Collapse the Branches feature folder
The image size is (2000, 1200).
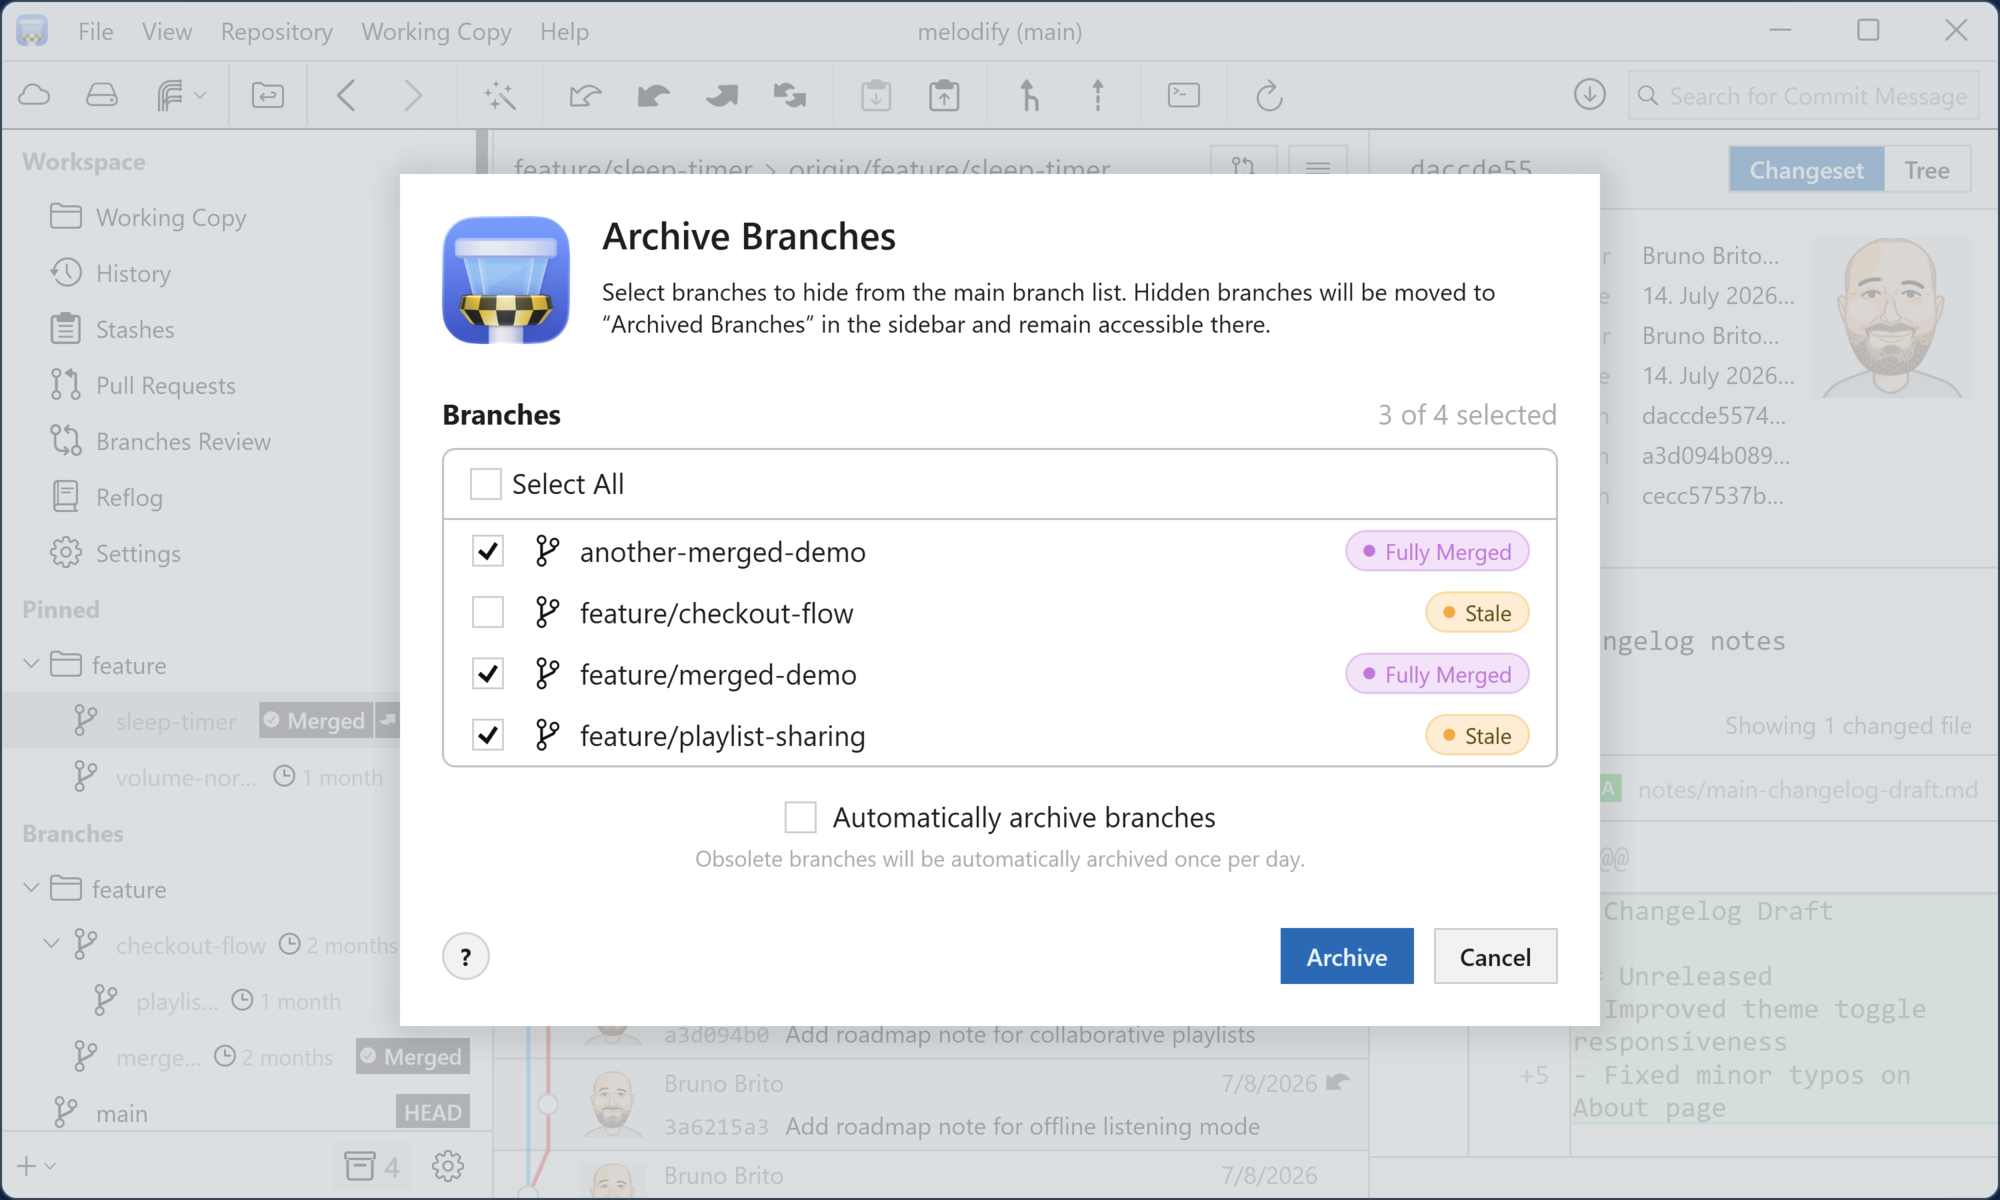pos(31,888)
